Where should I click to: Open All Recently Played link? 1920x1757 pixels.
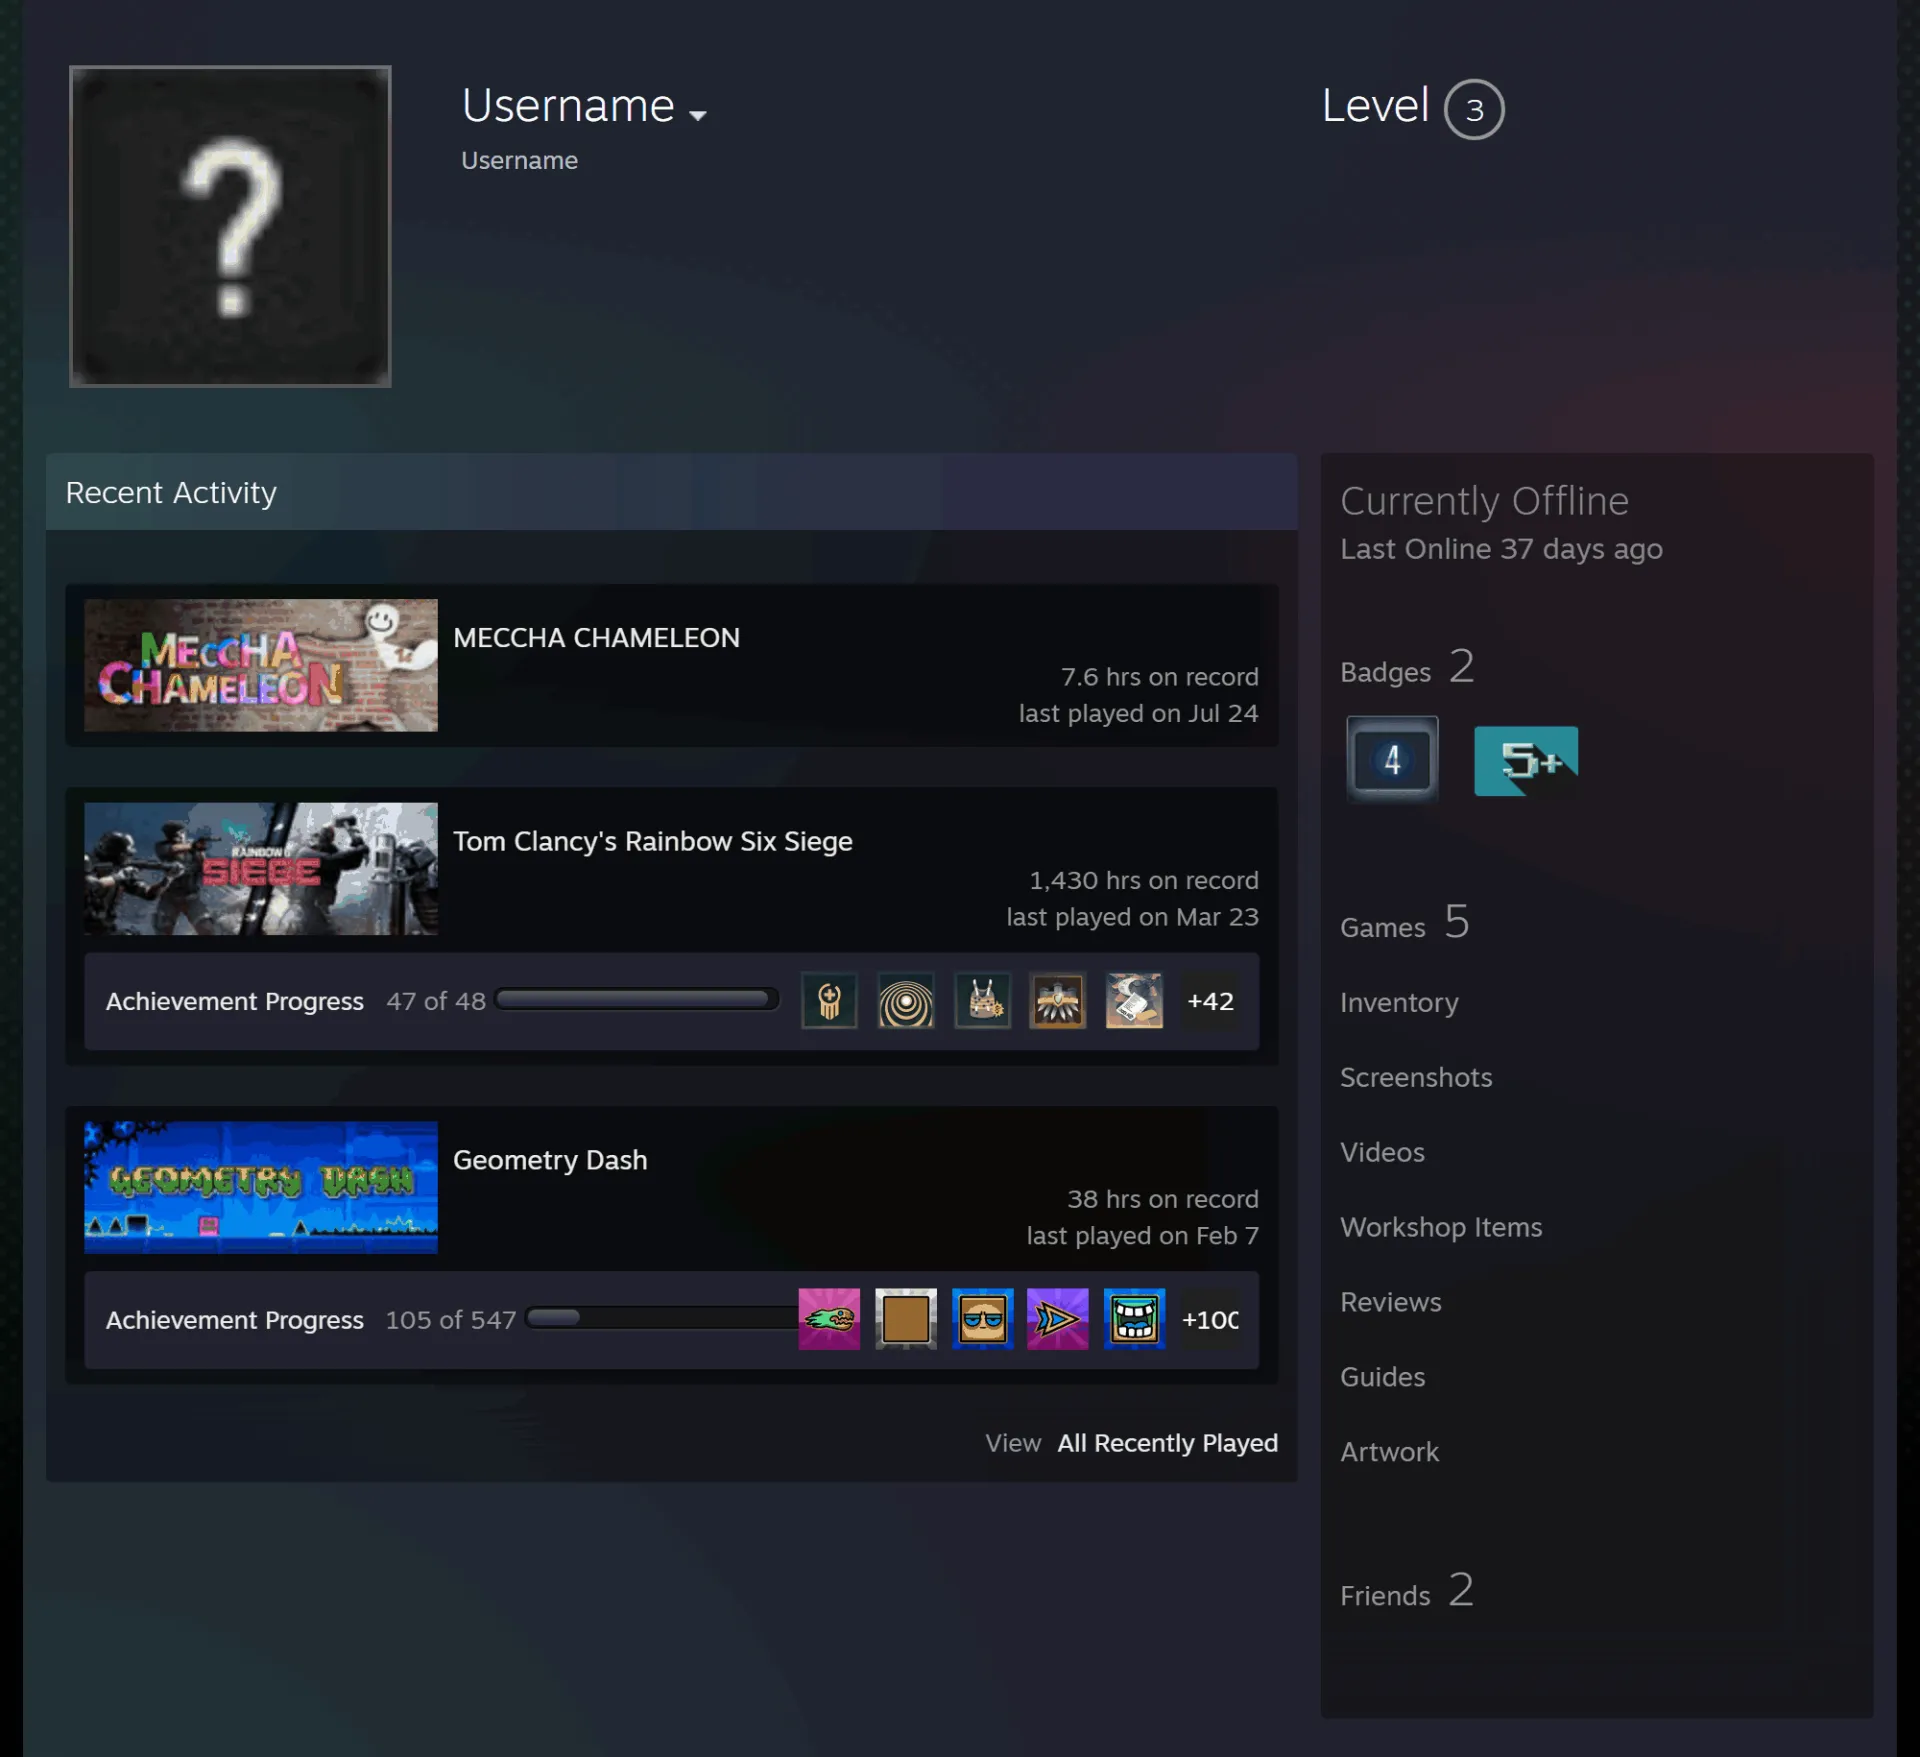(x=1167, y=1443)
